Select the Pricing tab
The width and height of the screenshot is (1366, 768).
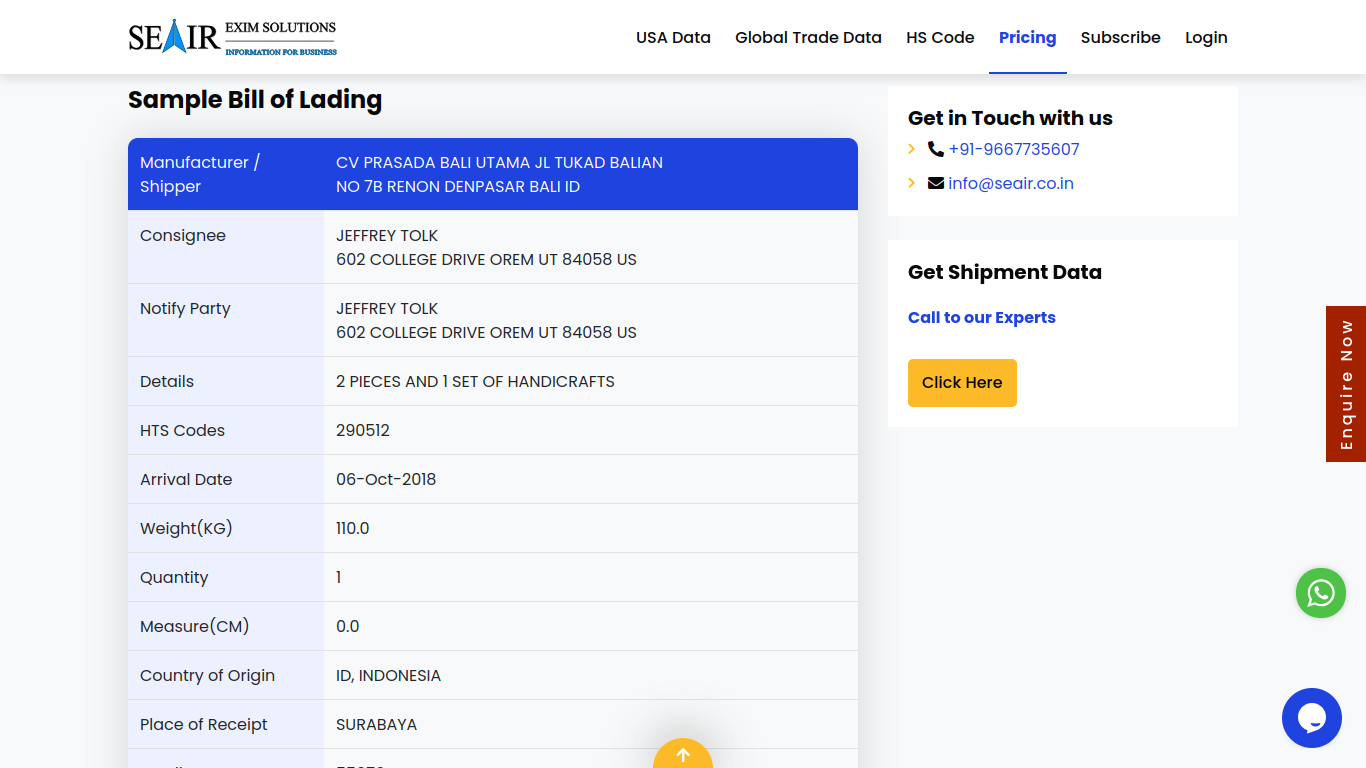[x=1027, y=37]
